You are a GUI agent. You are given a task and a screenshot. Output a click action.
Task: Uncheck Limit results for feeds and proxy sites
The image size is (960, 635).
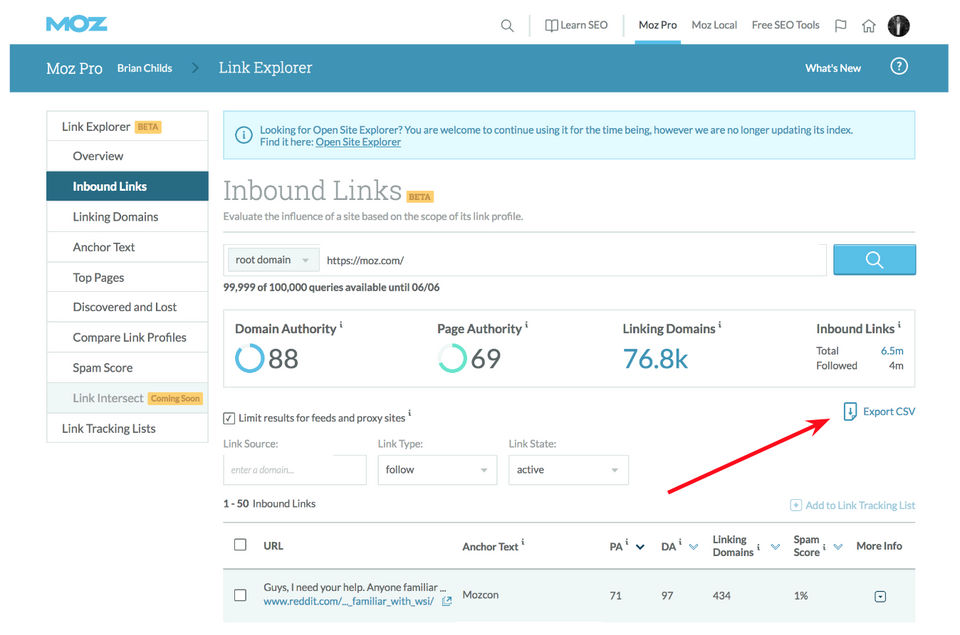pyautogui.click(x=229, y=418)
